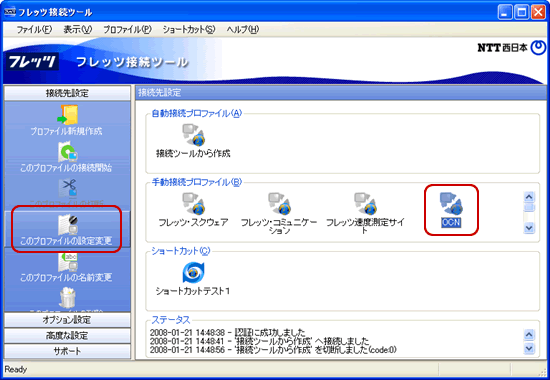Open the ヘルプ(H) menu

[243, 29]
